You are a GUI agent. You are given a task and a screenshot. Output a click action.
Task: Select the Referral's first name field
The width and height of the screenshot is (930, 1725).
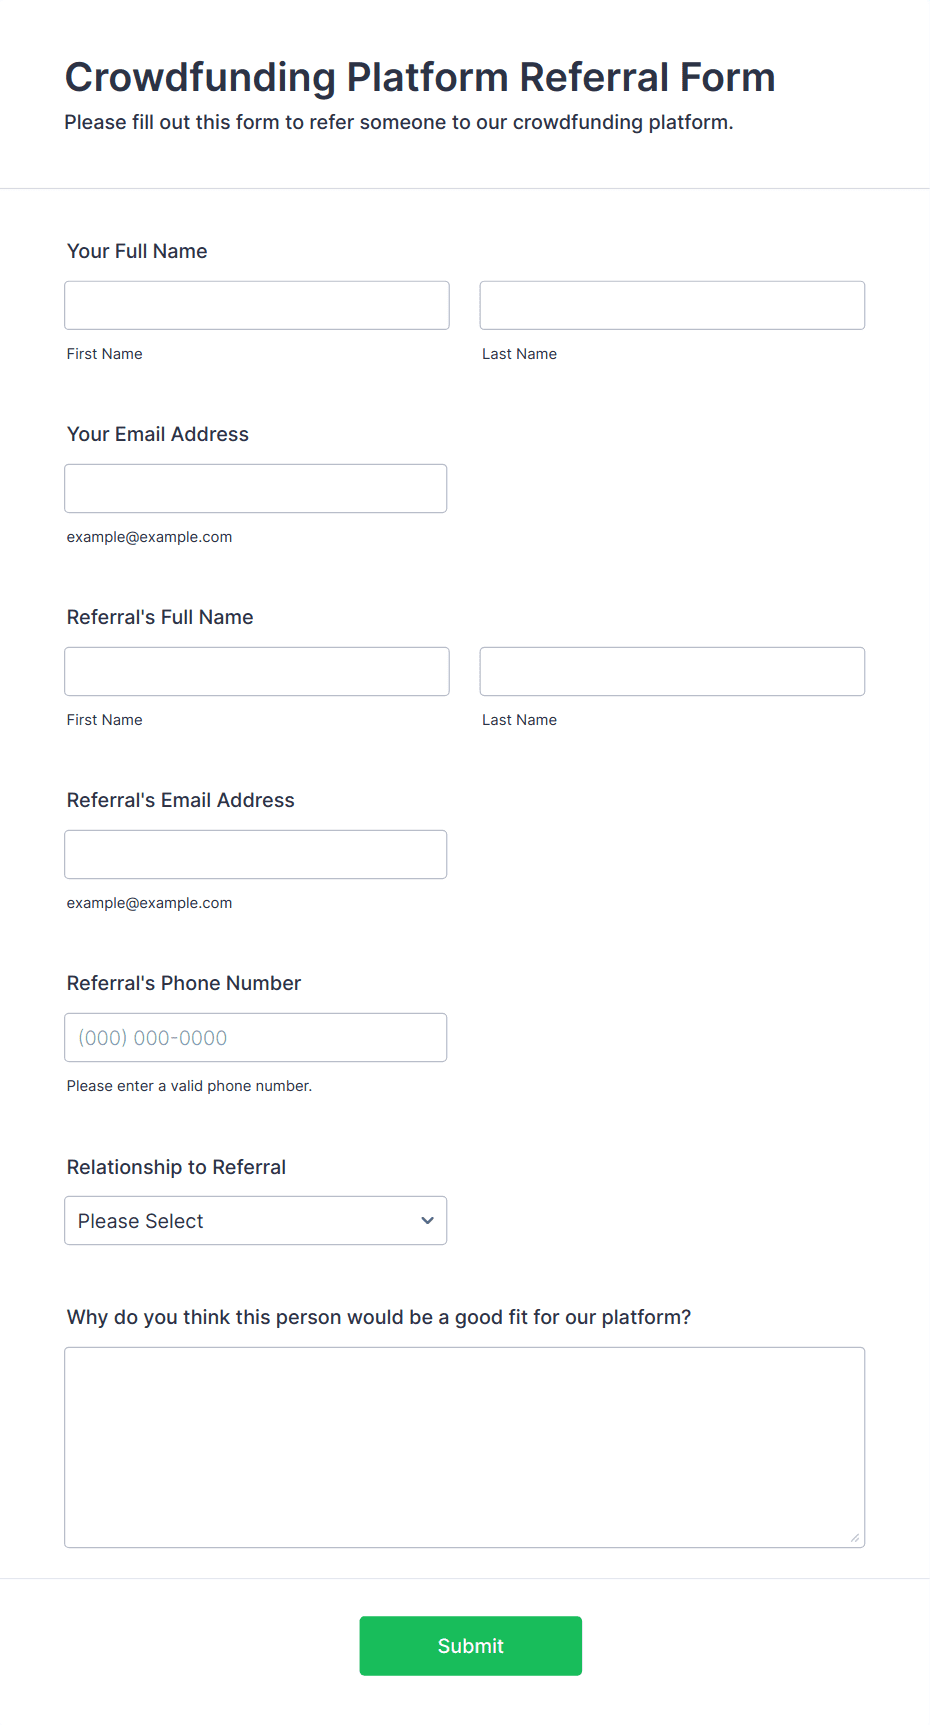tap(257, 671)
